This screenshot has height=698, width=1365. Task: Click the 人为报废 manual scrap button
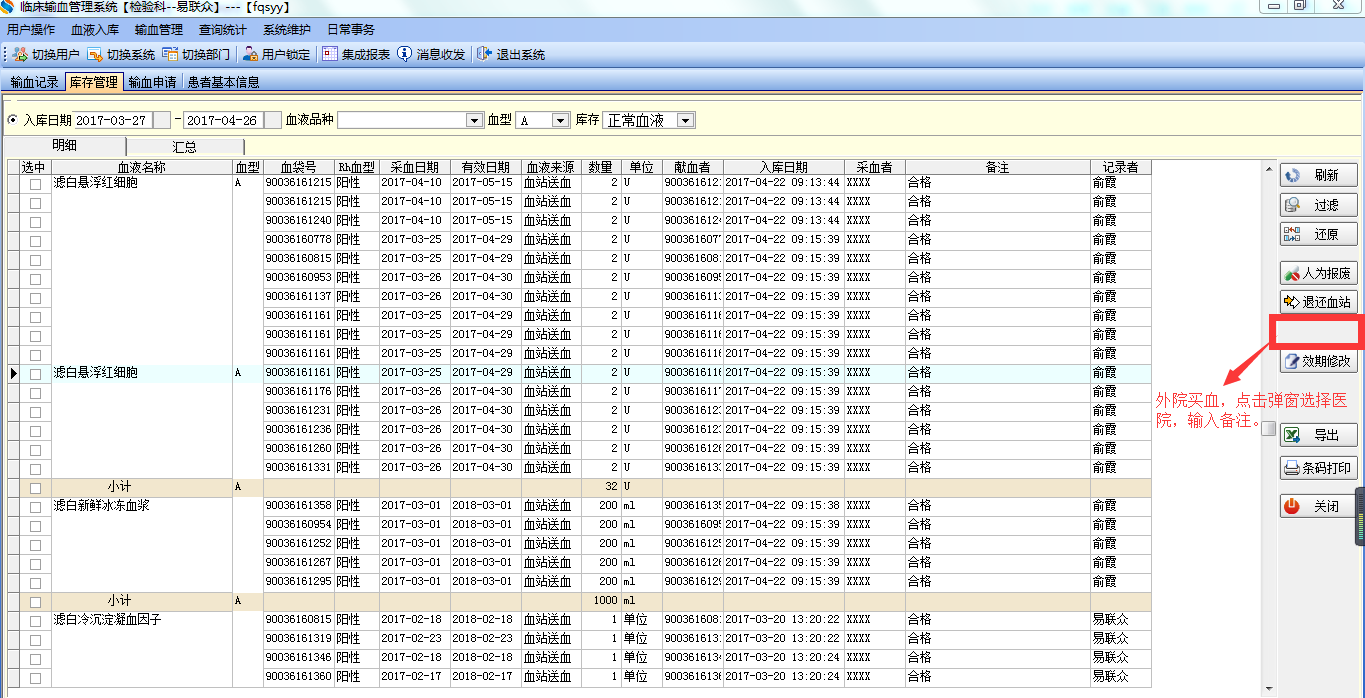click(1319, 273)
